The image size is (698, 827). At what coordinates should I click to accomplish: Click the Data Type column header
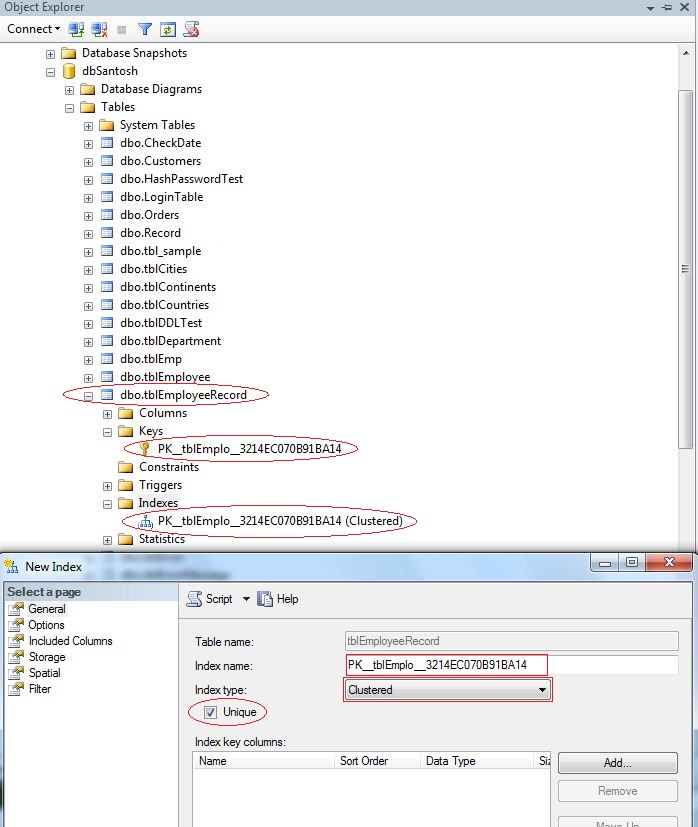(477, 761)
